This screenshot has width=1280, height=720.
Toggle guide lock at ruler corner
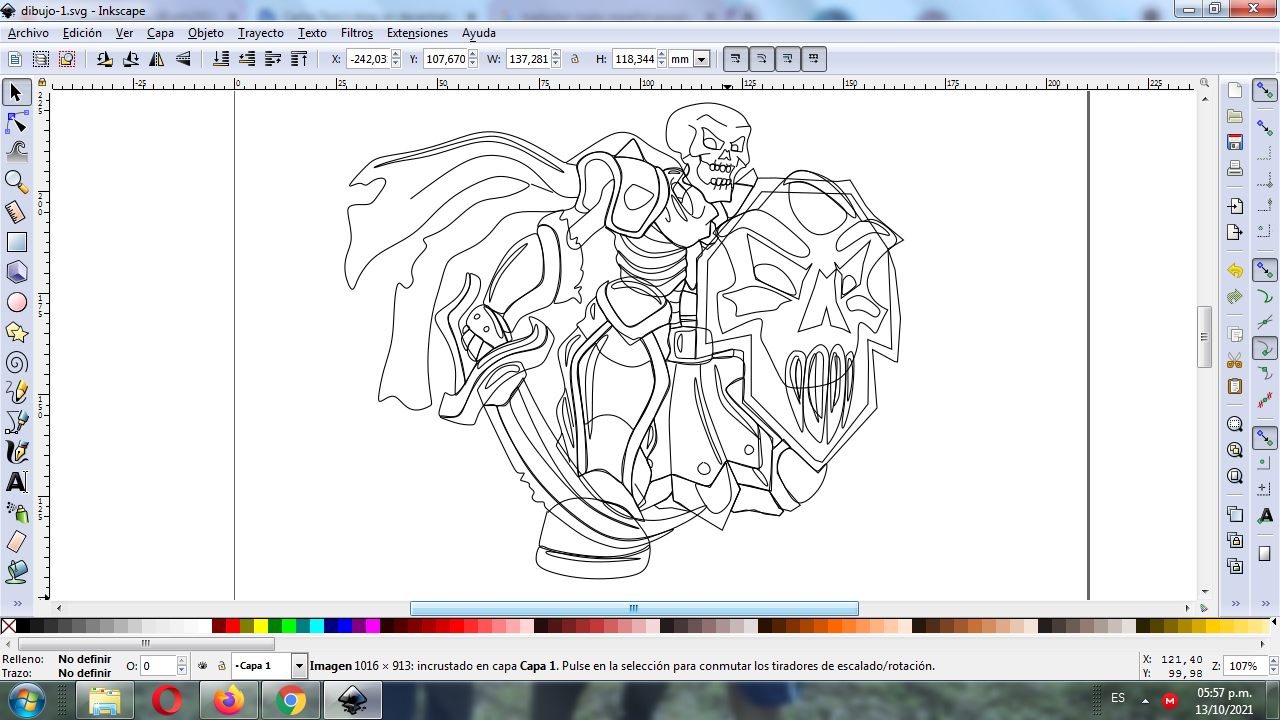(x=42, y=82)
